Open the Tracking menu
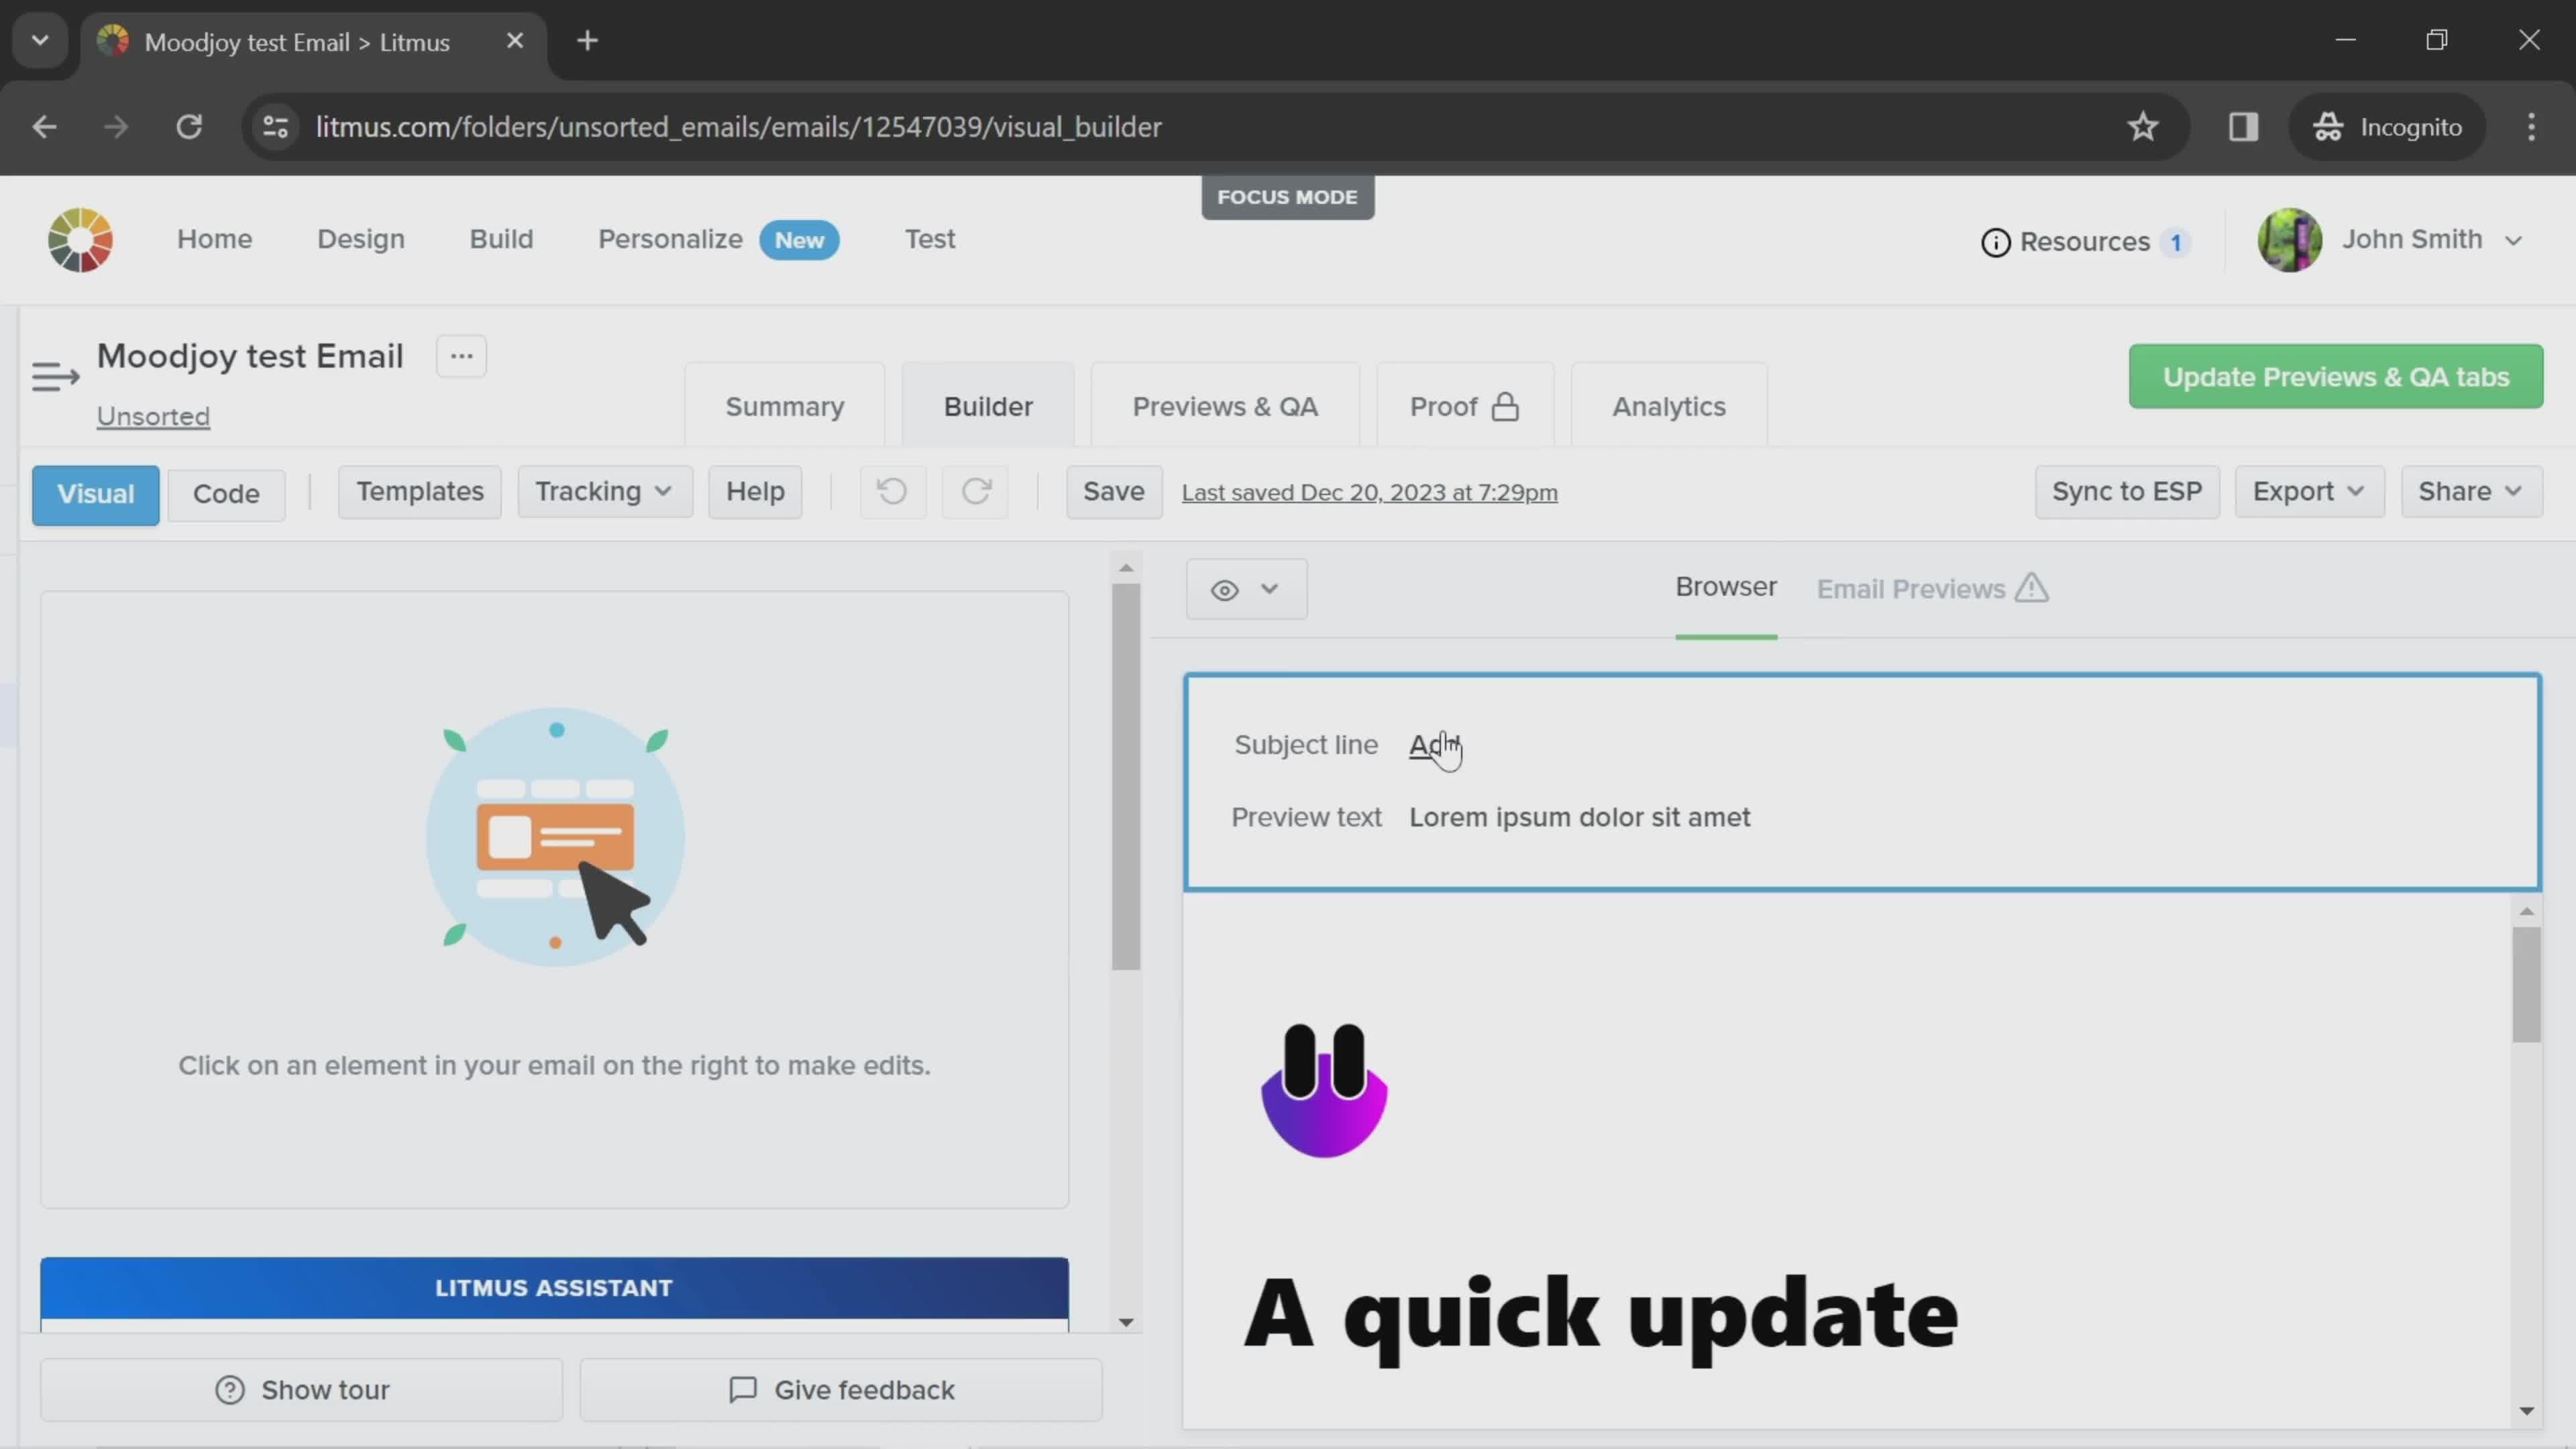The image size is (2576, 1449). (602, 492)
